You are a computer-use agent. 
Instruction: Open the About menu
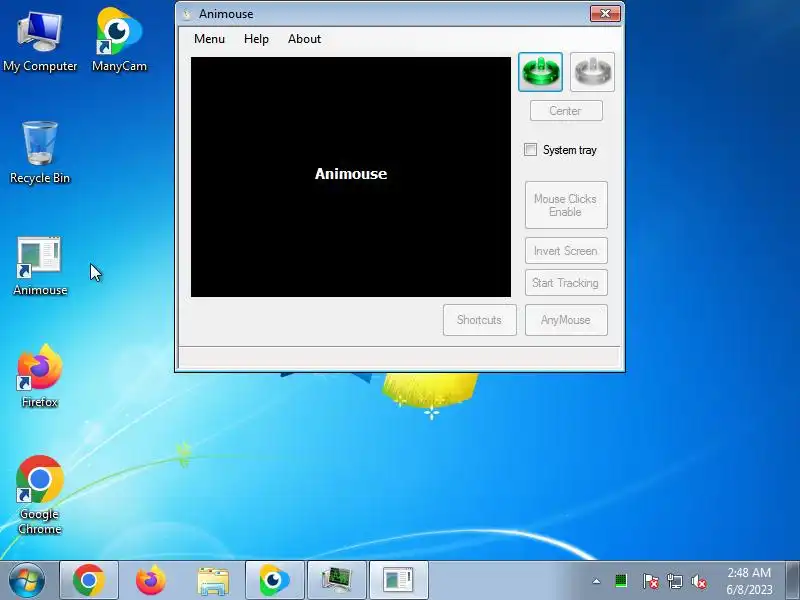[304, 39]
